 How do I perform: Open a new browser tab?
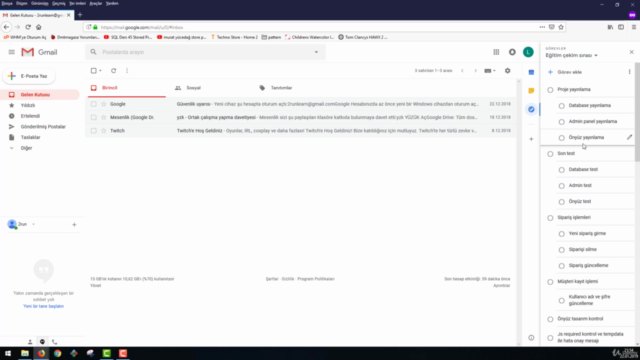coord(80,15)
